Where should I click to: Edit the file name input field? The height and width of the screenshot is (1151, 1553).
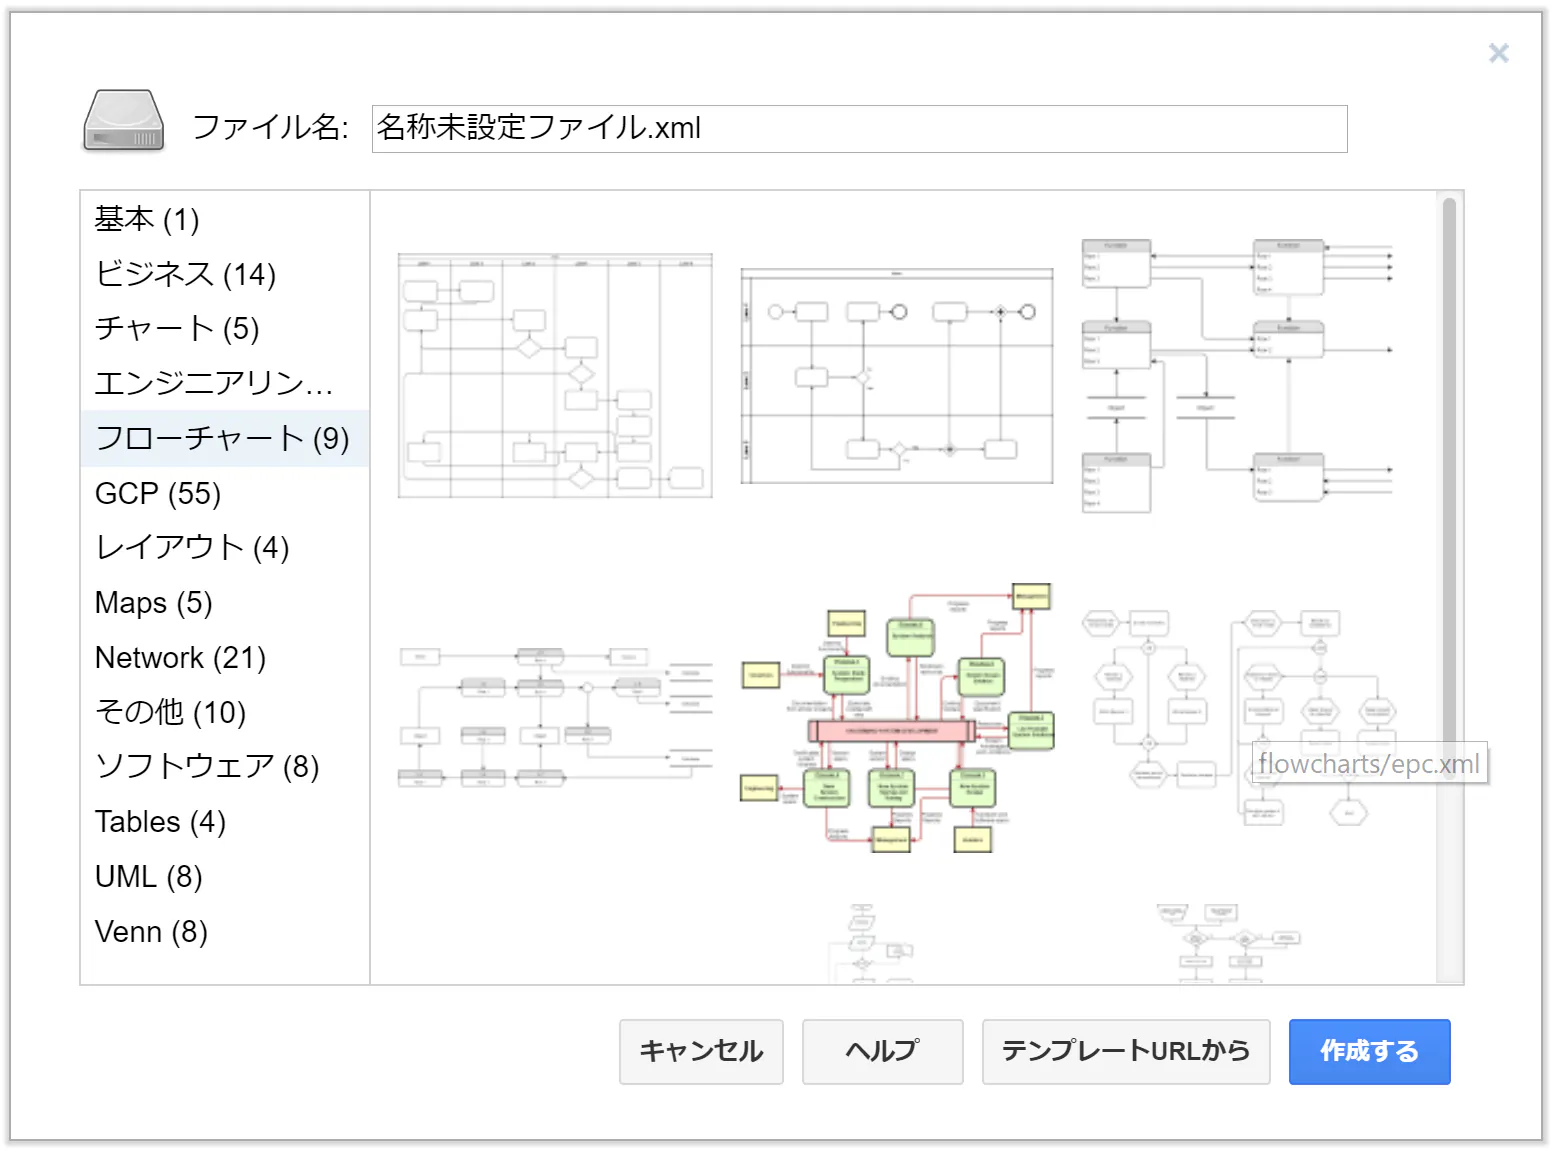point(859,128)
